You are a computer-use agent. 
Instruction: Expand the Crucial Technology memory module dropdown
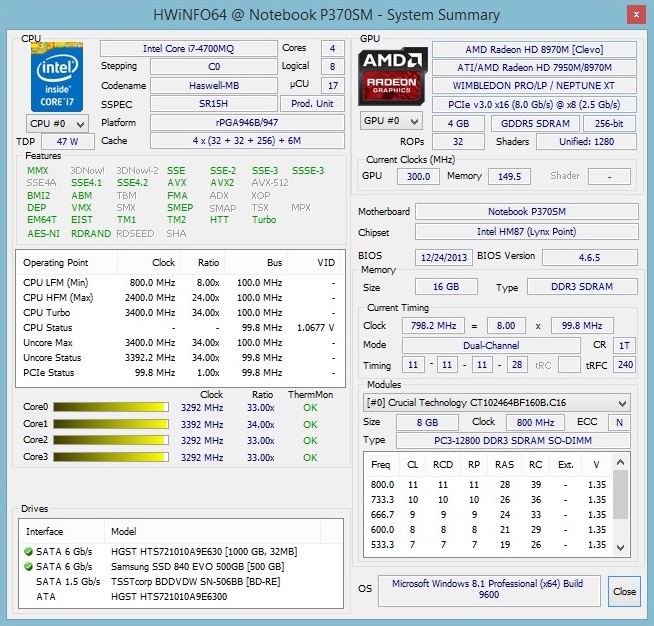(496, 403)
